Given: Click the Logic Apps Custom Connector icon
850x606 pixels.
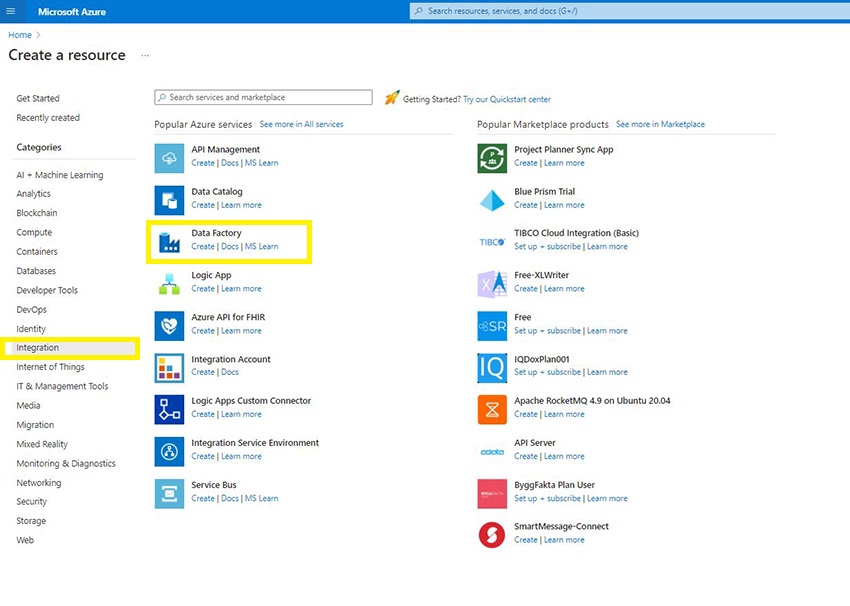Looking at the screenshot, I should click(x=169, y=410).
